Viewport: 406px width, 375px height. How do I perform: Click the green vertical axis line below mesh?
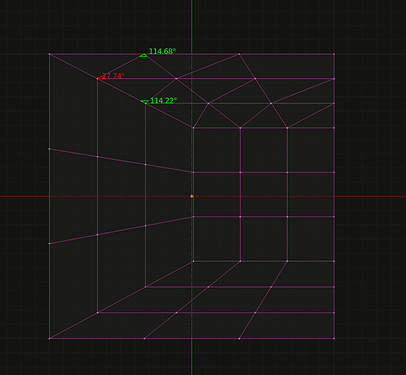coord(192,357)
